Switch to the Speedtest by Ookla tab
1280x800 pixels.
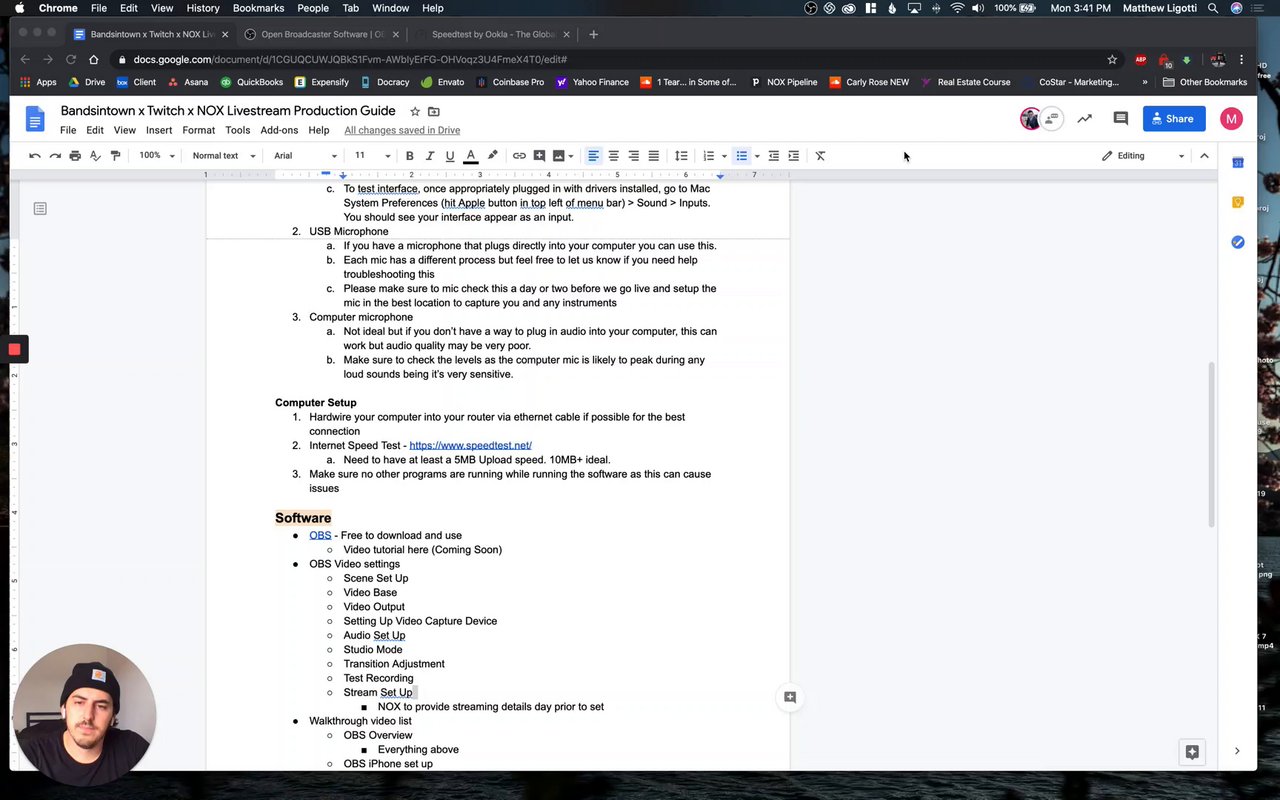(x=492, y=34)
